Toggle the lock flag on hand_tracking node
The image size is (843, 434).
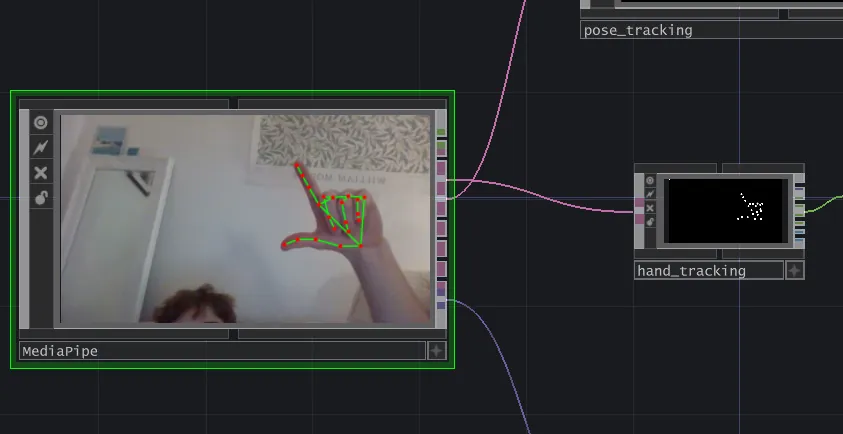tap(650, 222)
